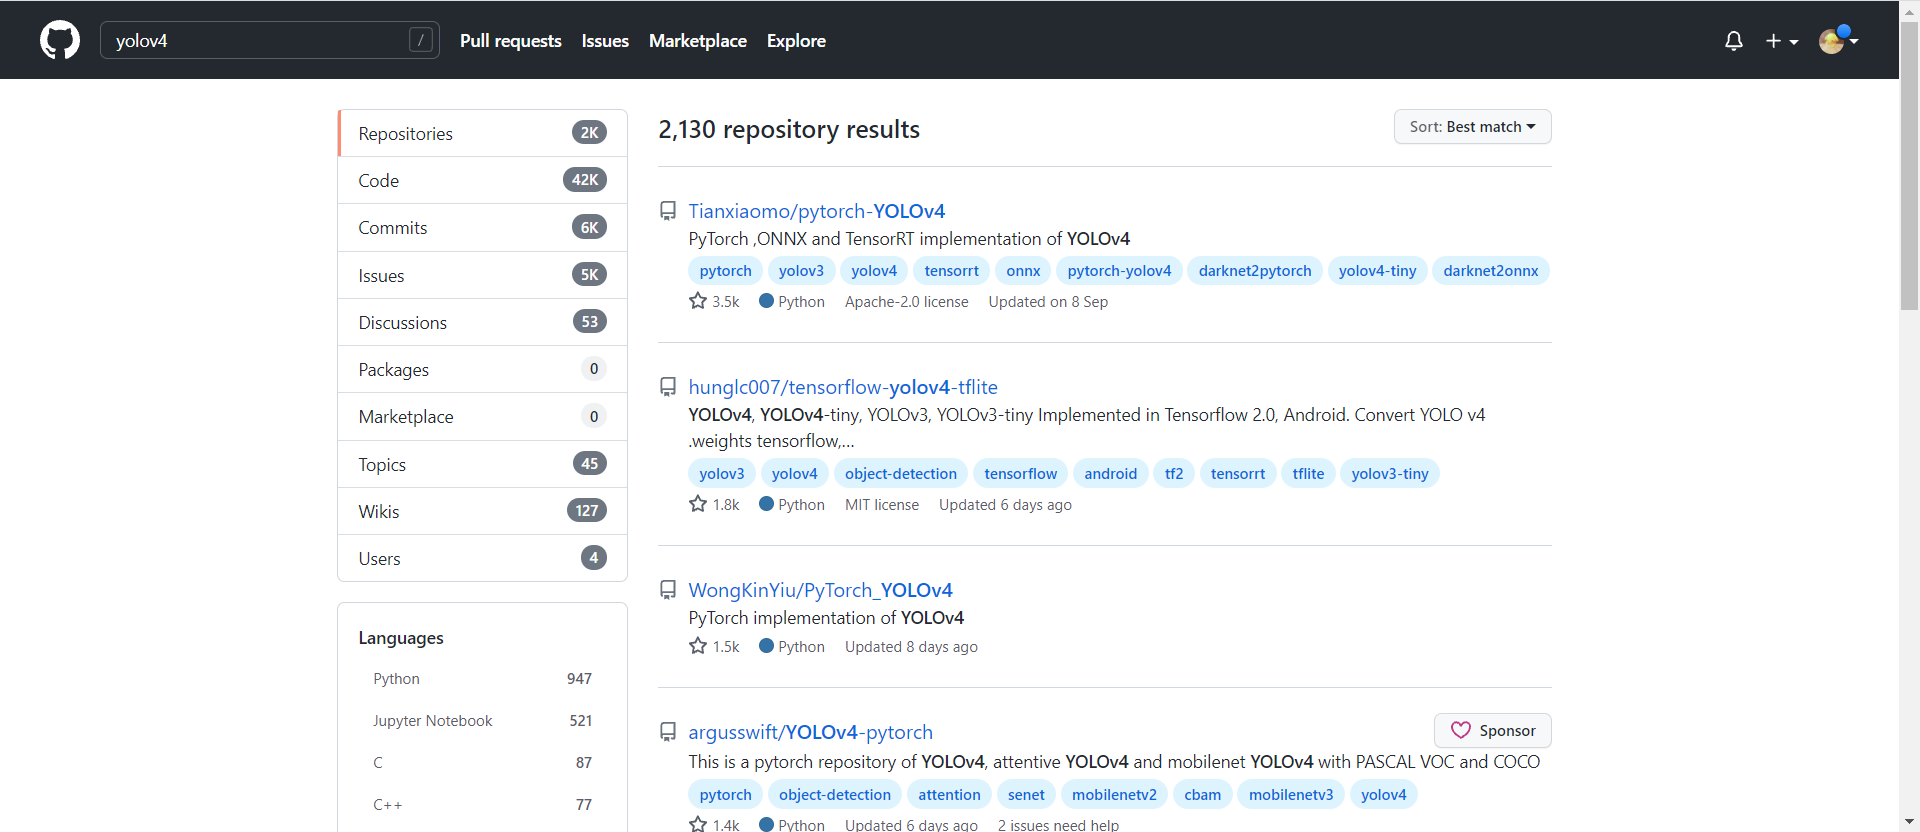This screenshot has height=832, width=1920.
Task: Filter results by Jupyter Notebook language
Action: 483,721
